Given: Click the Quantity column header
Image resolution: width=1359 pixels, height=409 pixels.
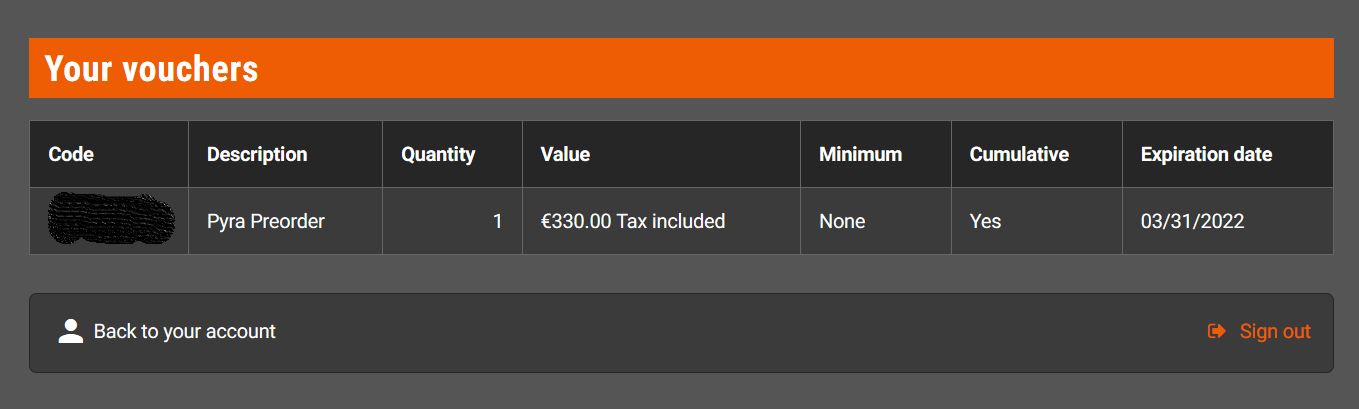Looking at the screenshot, I should pos(438,154).
